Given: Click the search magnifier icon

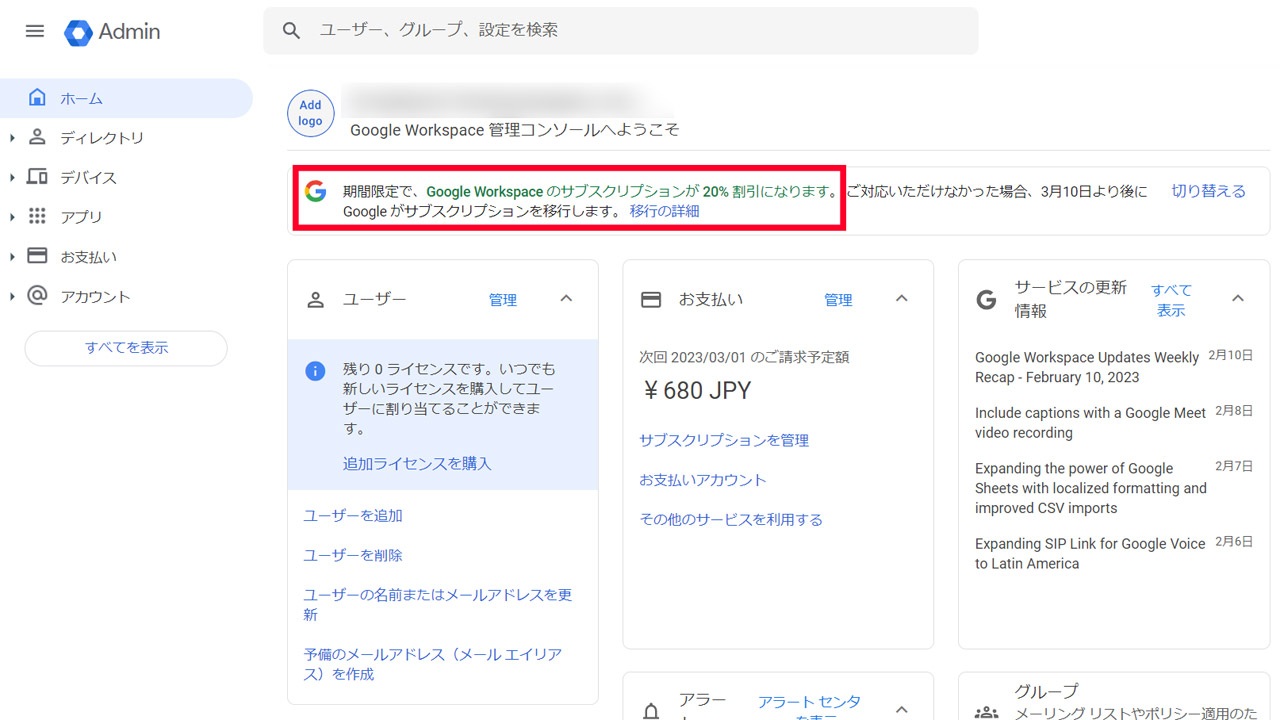Looking at the screenshot, I should (291, 31).
